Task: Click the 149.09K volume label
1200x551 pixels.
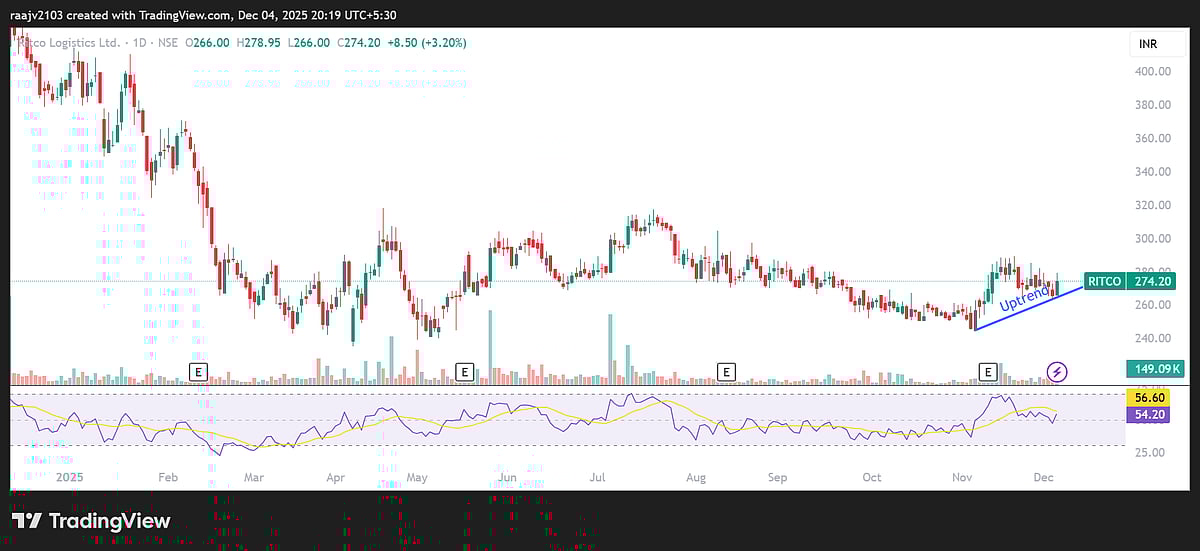Action: point(1153,369)
